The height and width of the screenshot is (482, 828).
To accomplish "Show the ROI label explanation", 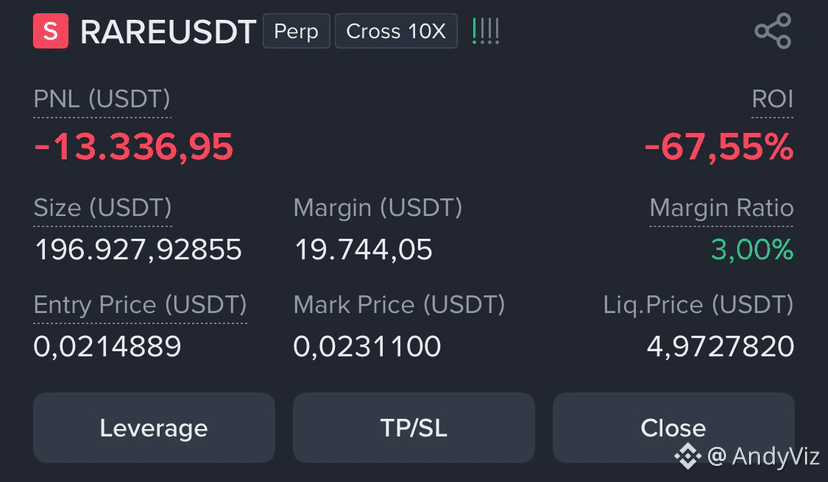I will [772, 99].
